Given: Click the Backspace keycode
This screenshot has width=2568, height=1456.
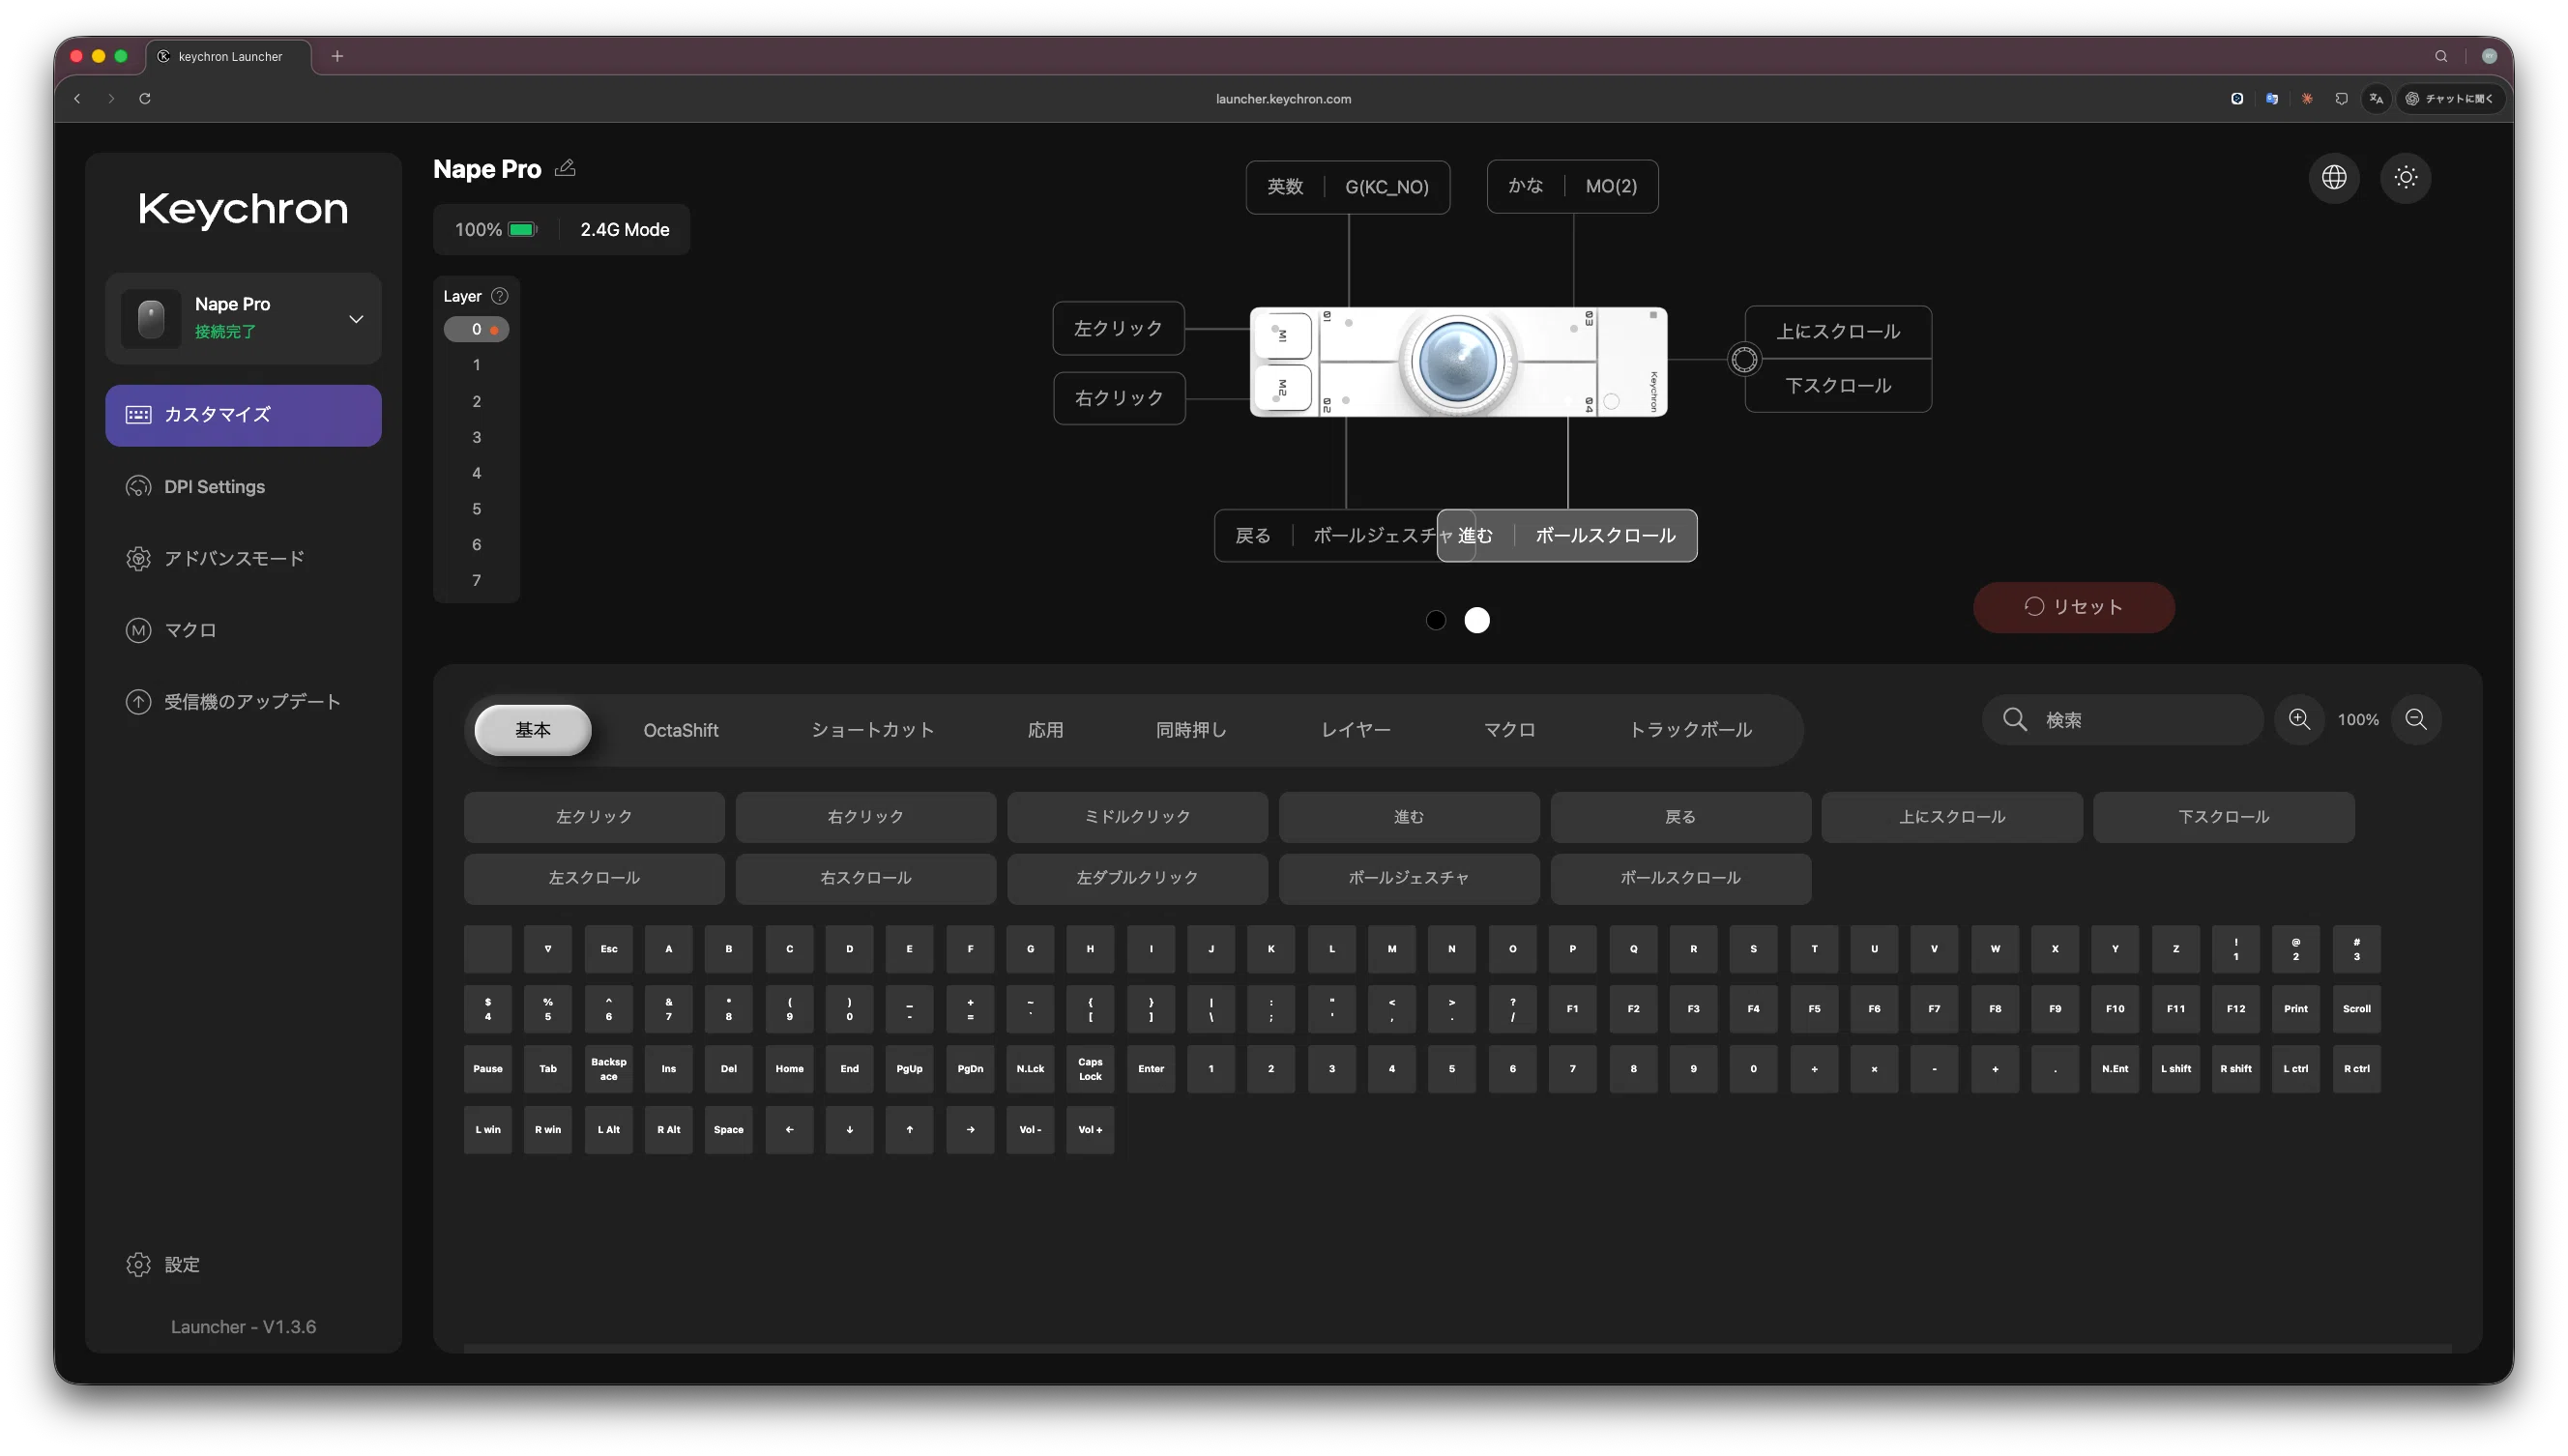Looking at the screenshot, I should pos(608,1069).
